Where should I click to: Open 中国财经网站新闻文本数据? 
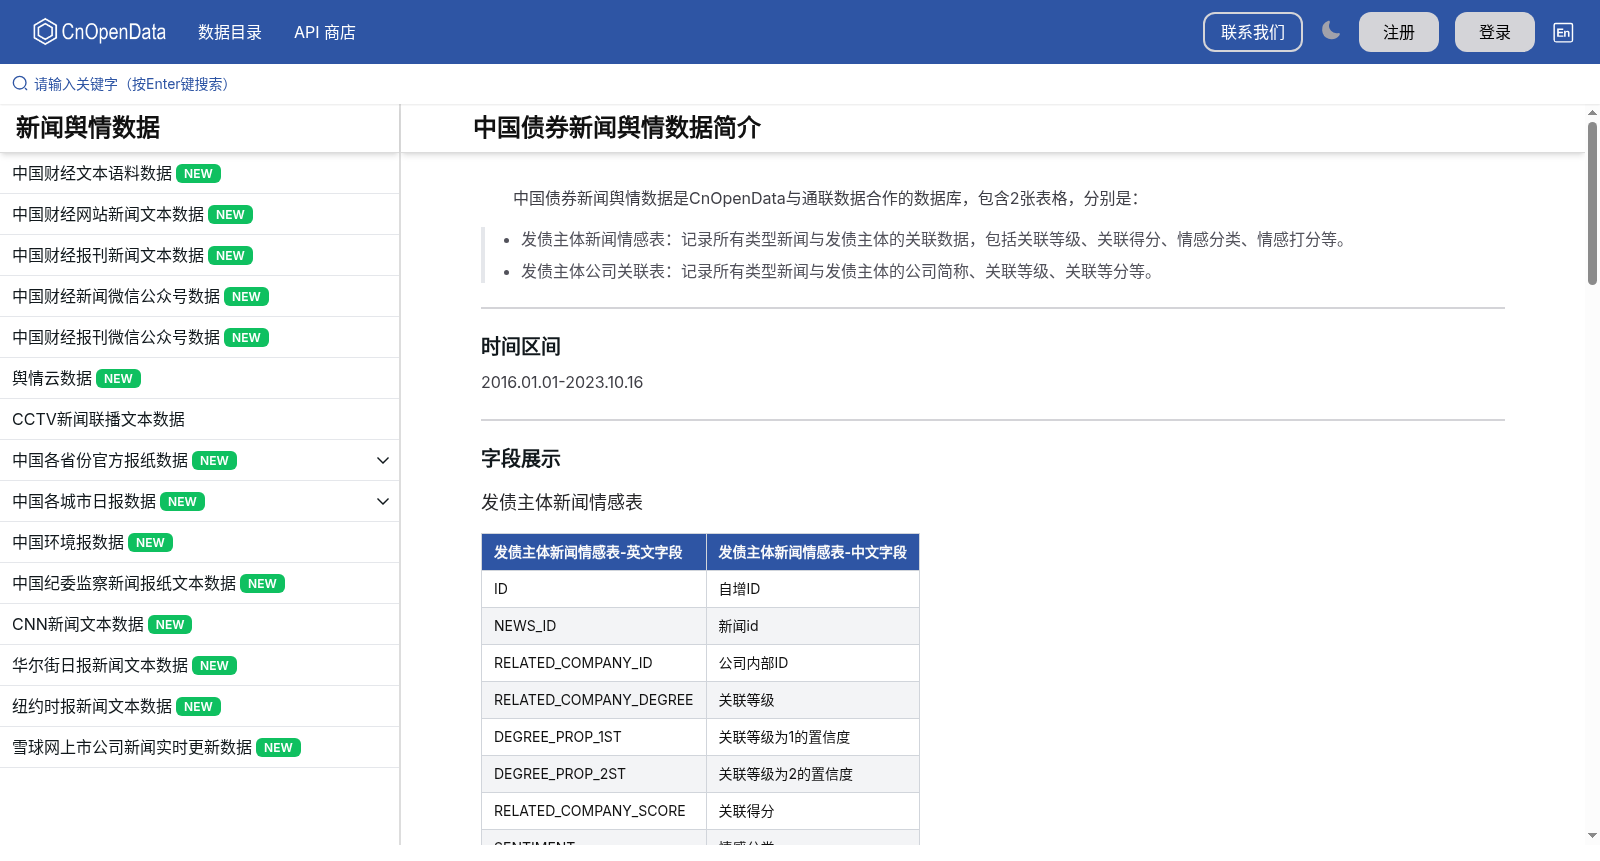108,214
